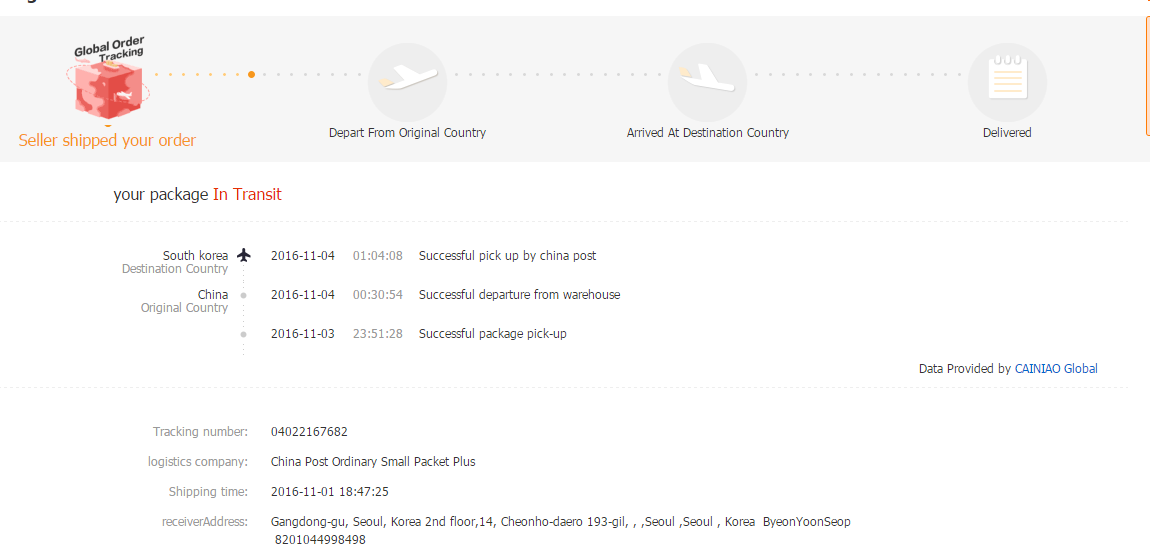Click Successful pick up by china post
Image resolution: width=1150 pixels, height=551 pixels.
click(507, 256)
